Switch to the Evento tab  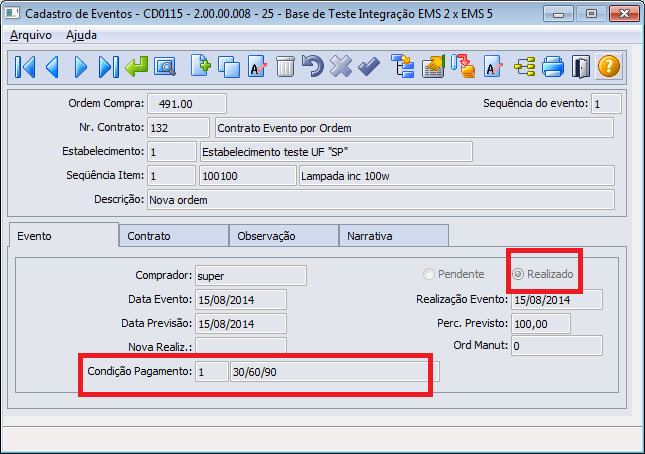(x=64, y=236)
